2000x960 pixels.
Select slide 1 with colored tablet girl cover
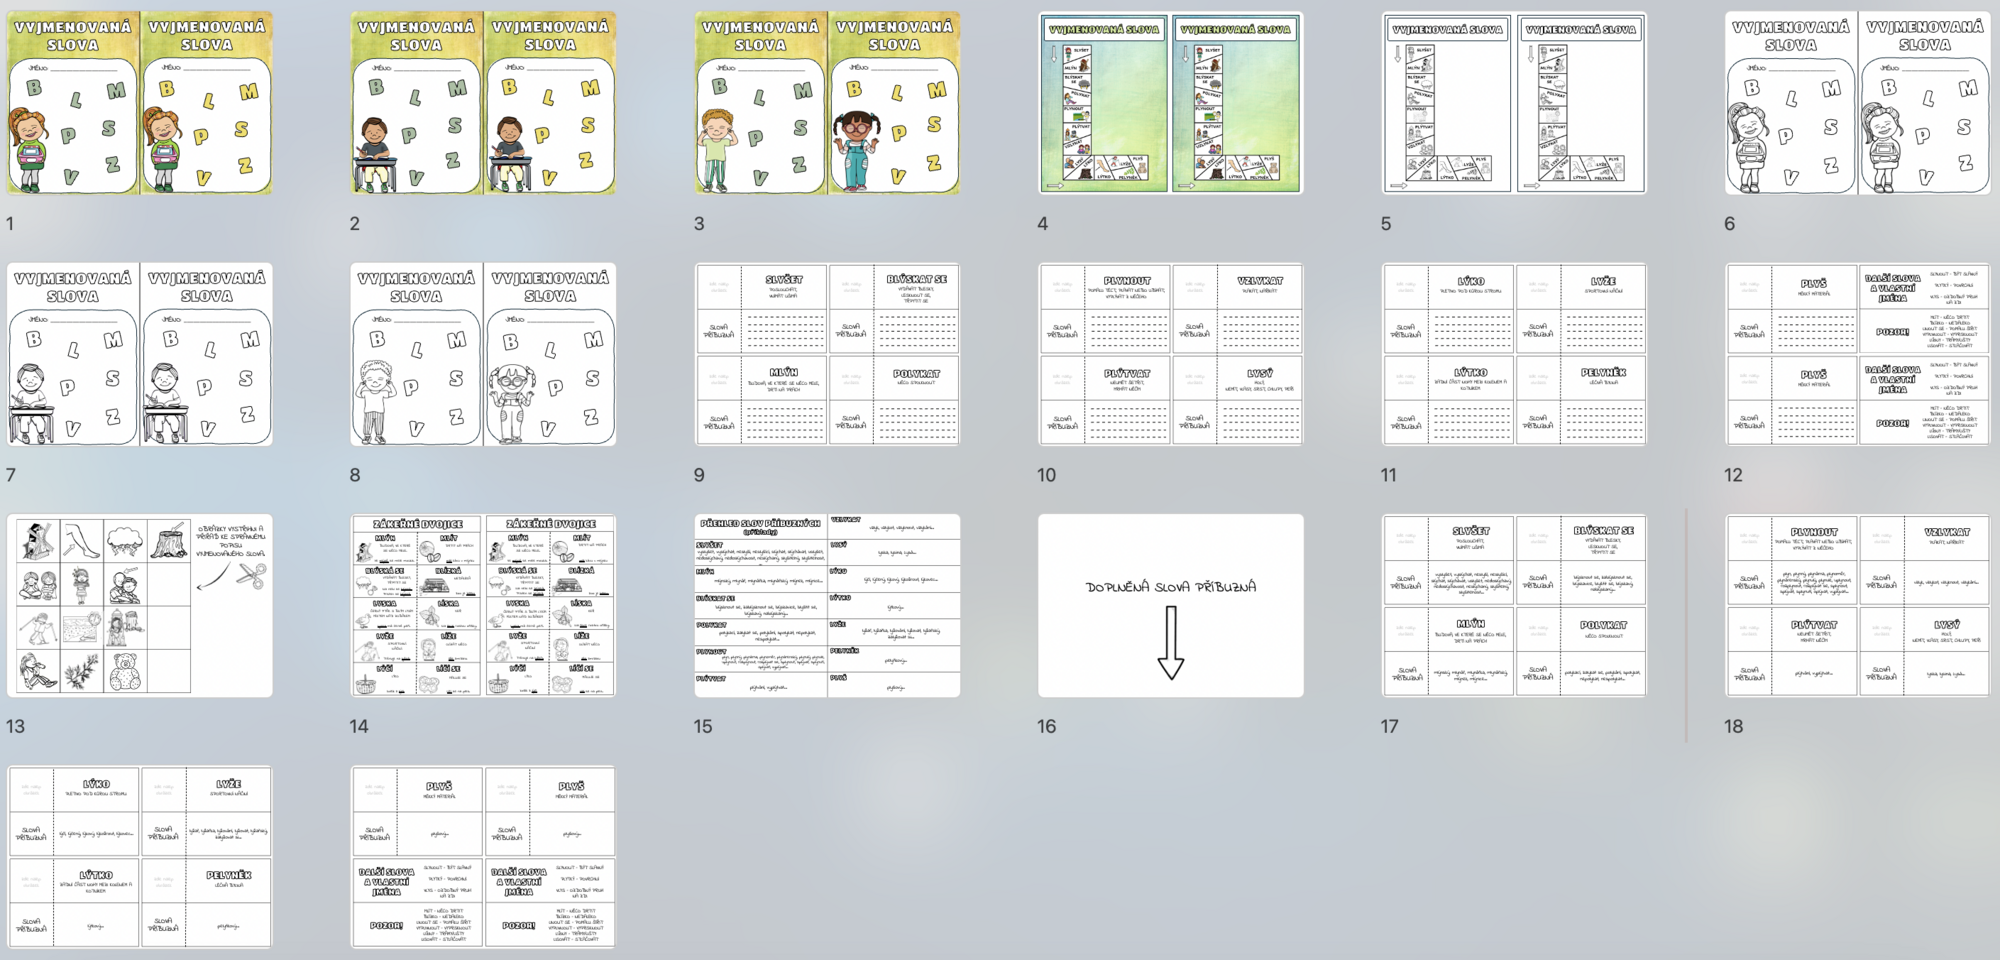point(140,103)
